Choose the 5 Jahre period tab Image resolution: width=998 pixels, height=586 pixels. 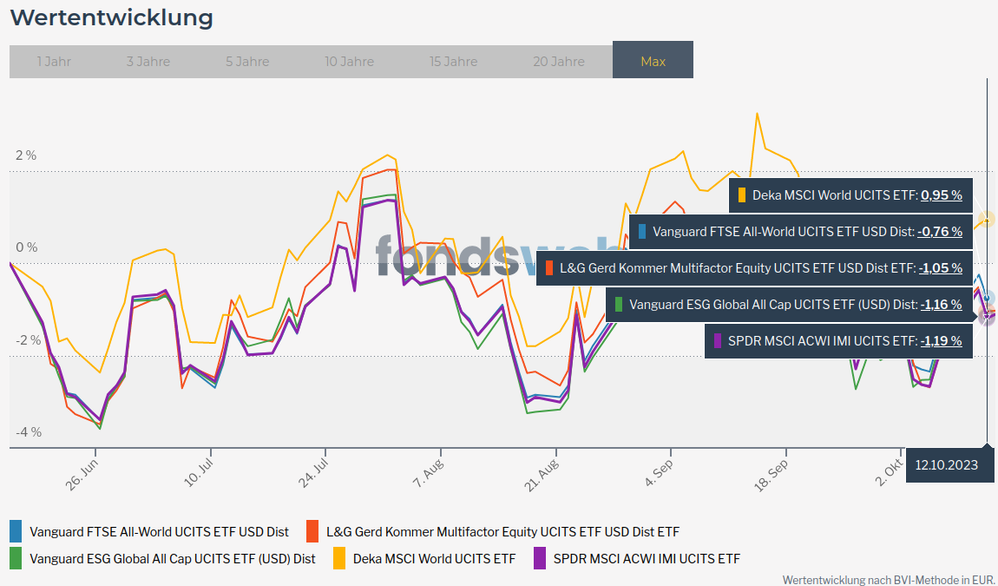tap(247, 61)
